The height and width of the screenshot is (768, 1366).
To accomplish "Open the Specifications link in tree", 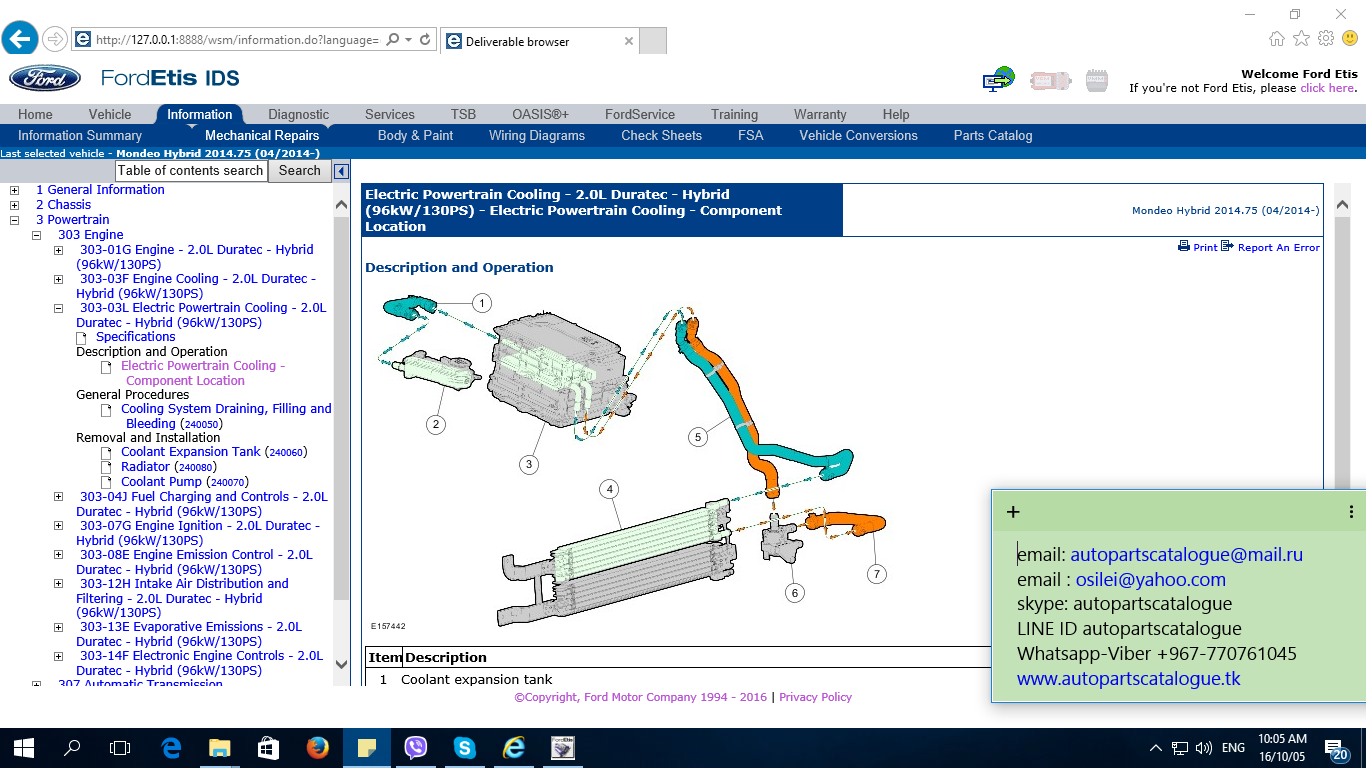I will click(x=135, y=337).
